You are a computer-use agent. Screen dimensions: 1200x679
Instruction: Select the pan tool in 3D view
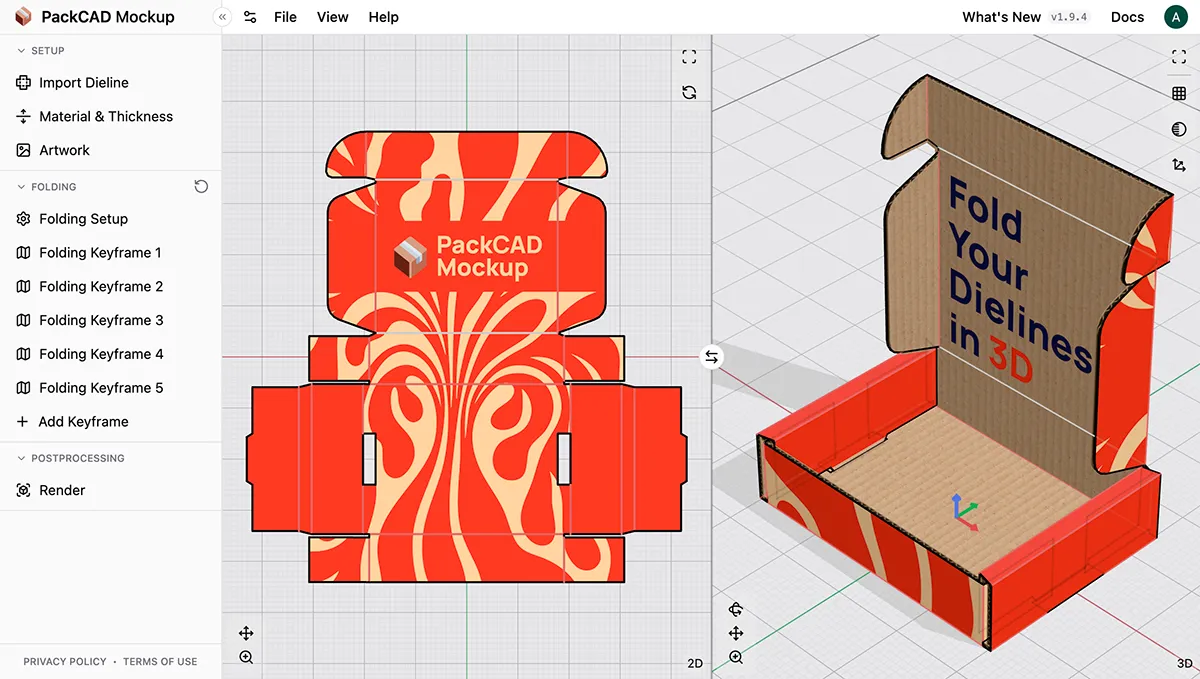pyautogui.click(x=736, y=633)
